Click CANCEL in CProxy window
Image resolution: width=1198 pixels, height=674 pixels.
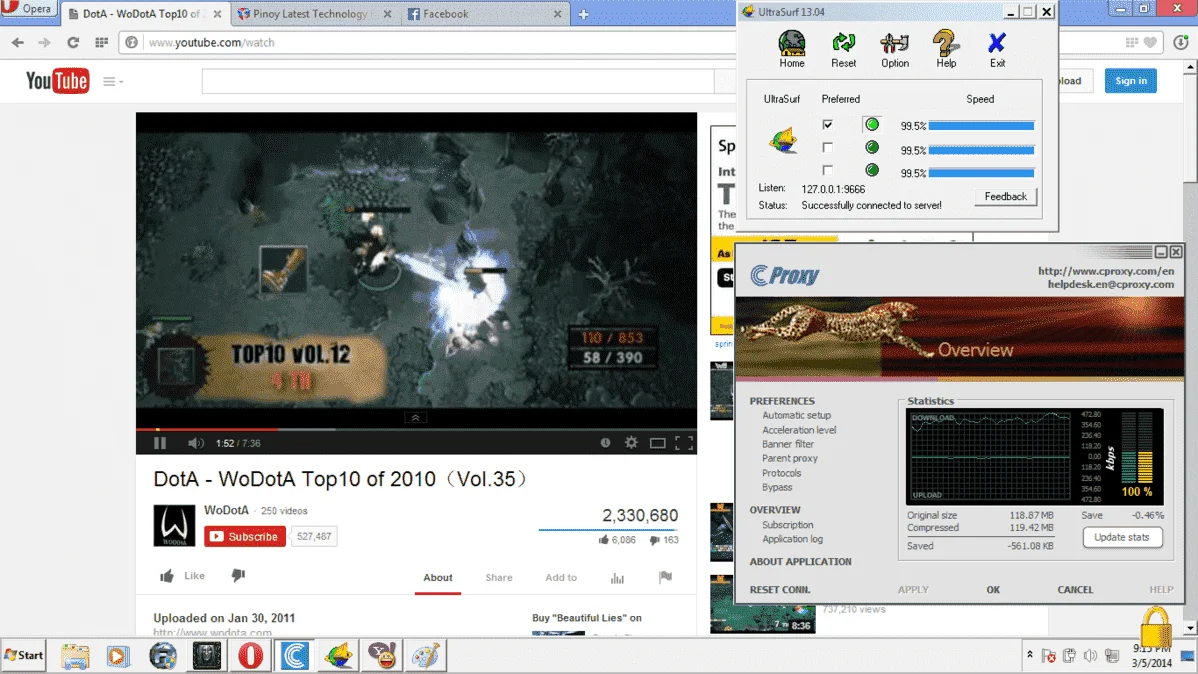click(1075, 590)
